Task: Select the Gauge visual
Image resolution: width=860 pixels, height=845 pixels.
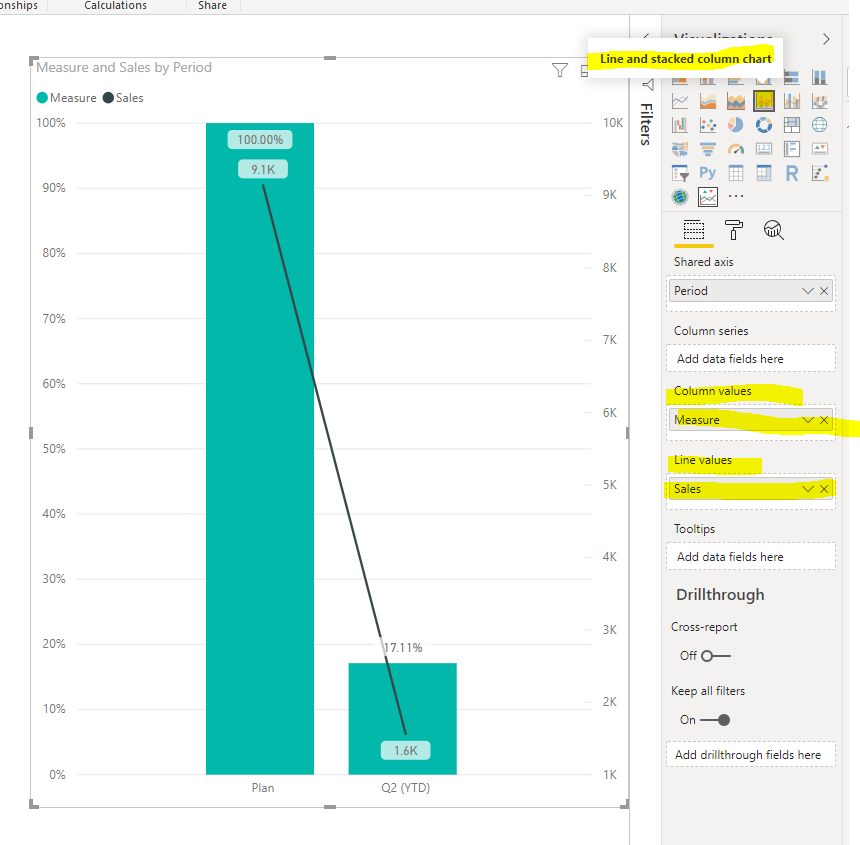Action: coord(735,149)
